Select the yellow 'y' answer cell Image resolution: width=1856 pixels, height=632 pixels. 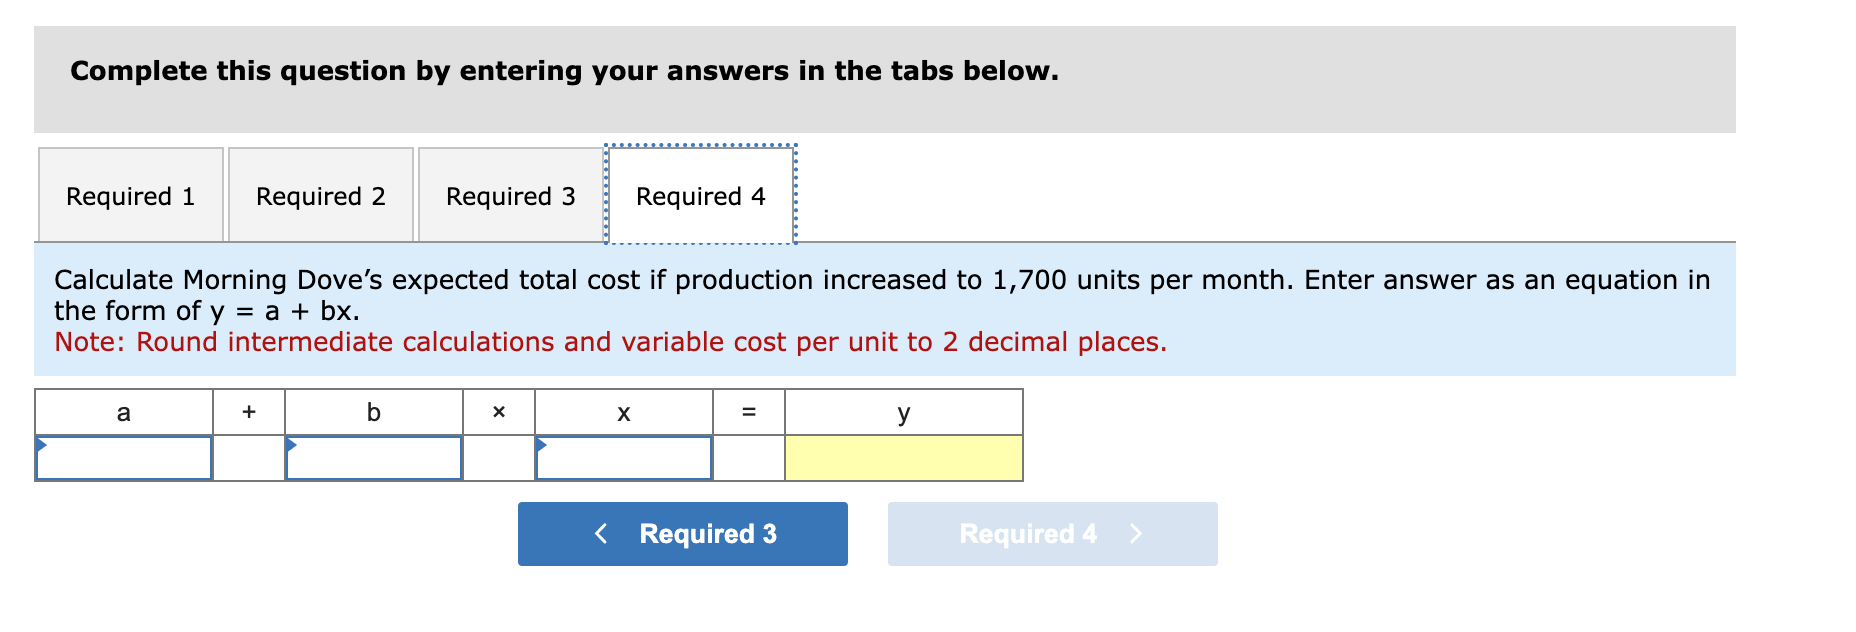904,460
